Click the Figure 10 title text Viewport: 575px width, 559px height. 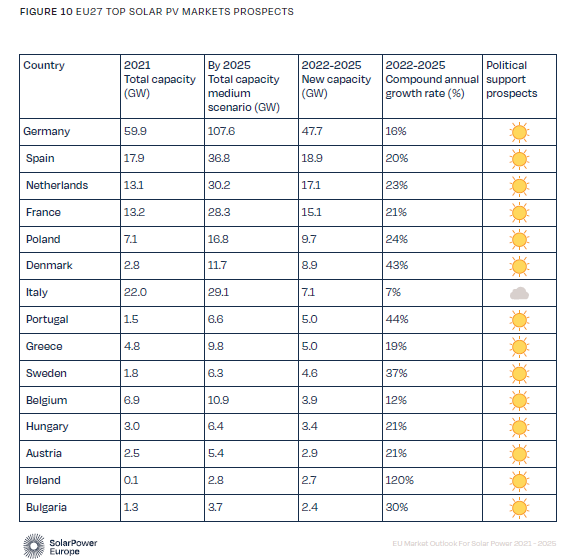click(x=157, y=12)
